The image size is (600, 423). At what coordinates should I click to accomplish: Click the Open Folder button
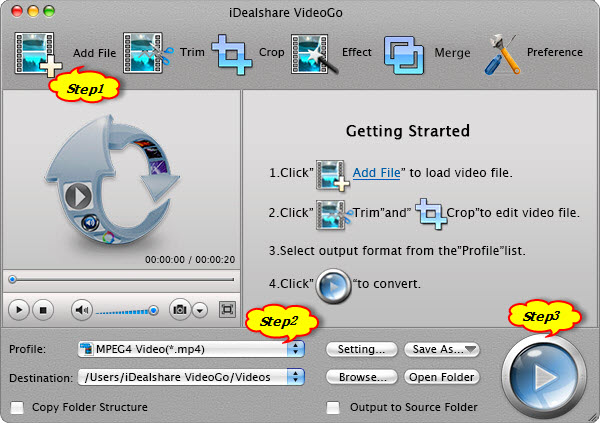click(x=442, y=377)
